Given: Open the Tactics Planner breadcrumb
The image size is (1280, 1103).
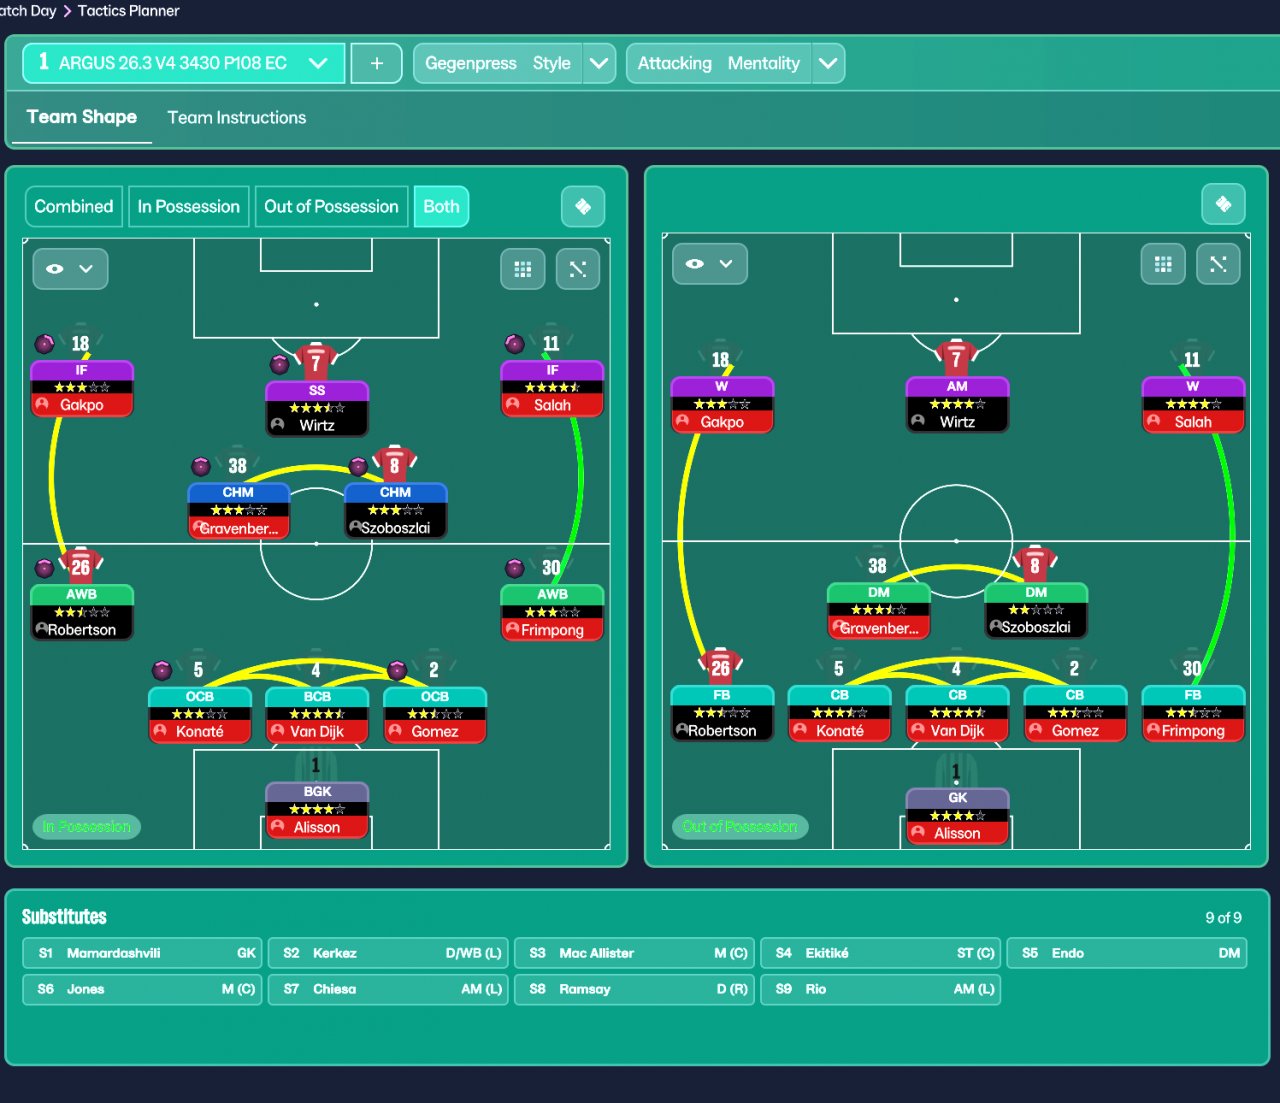Looking at the screenshot, I should click(129, 11).
